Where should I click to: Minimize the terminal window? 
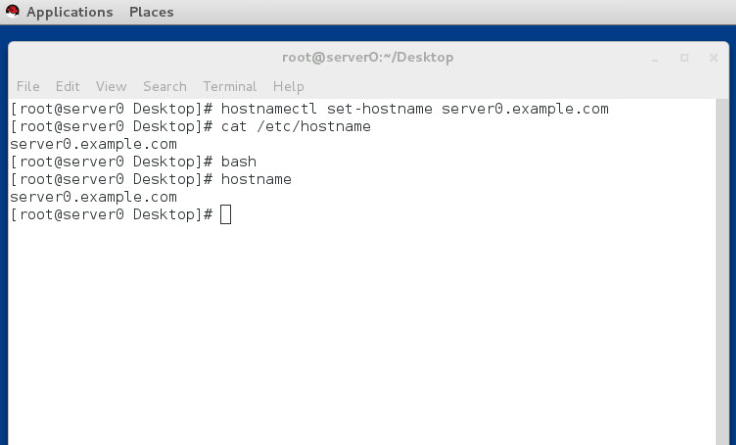pyautogui.click(x=655, y=58)
